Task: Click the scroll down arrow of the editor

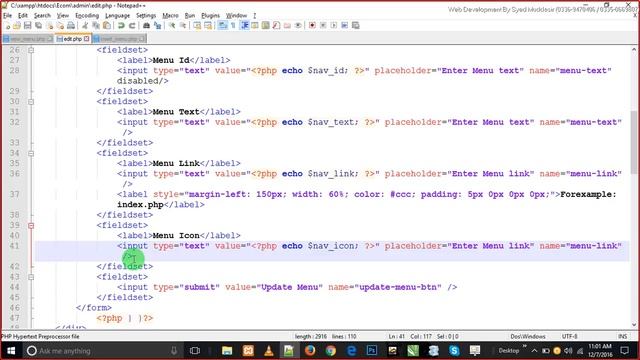Action: tap(634, 325)
